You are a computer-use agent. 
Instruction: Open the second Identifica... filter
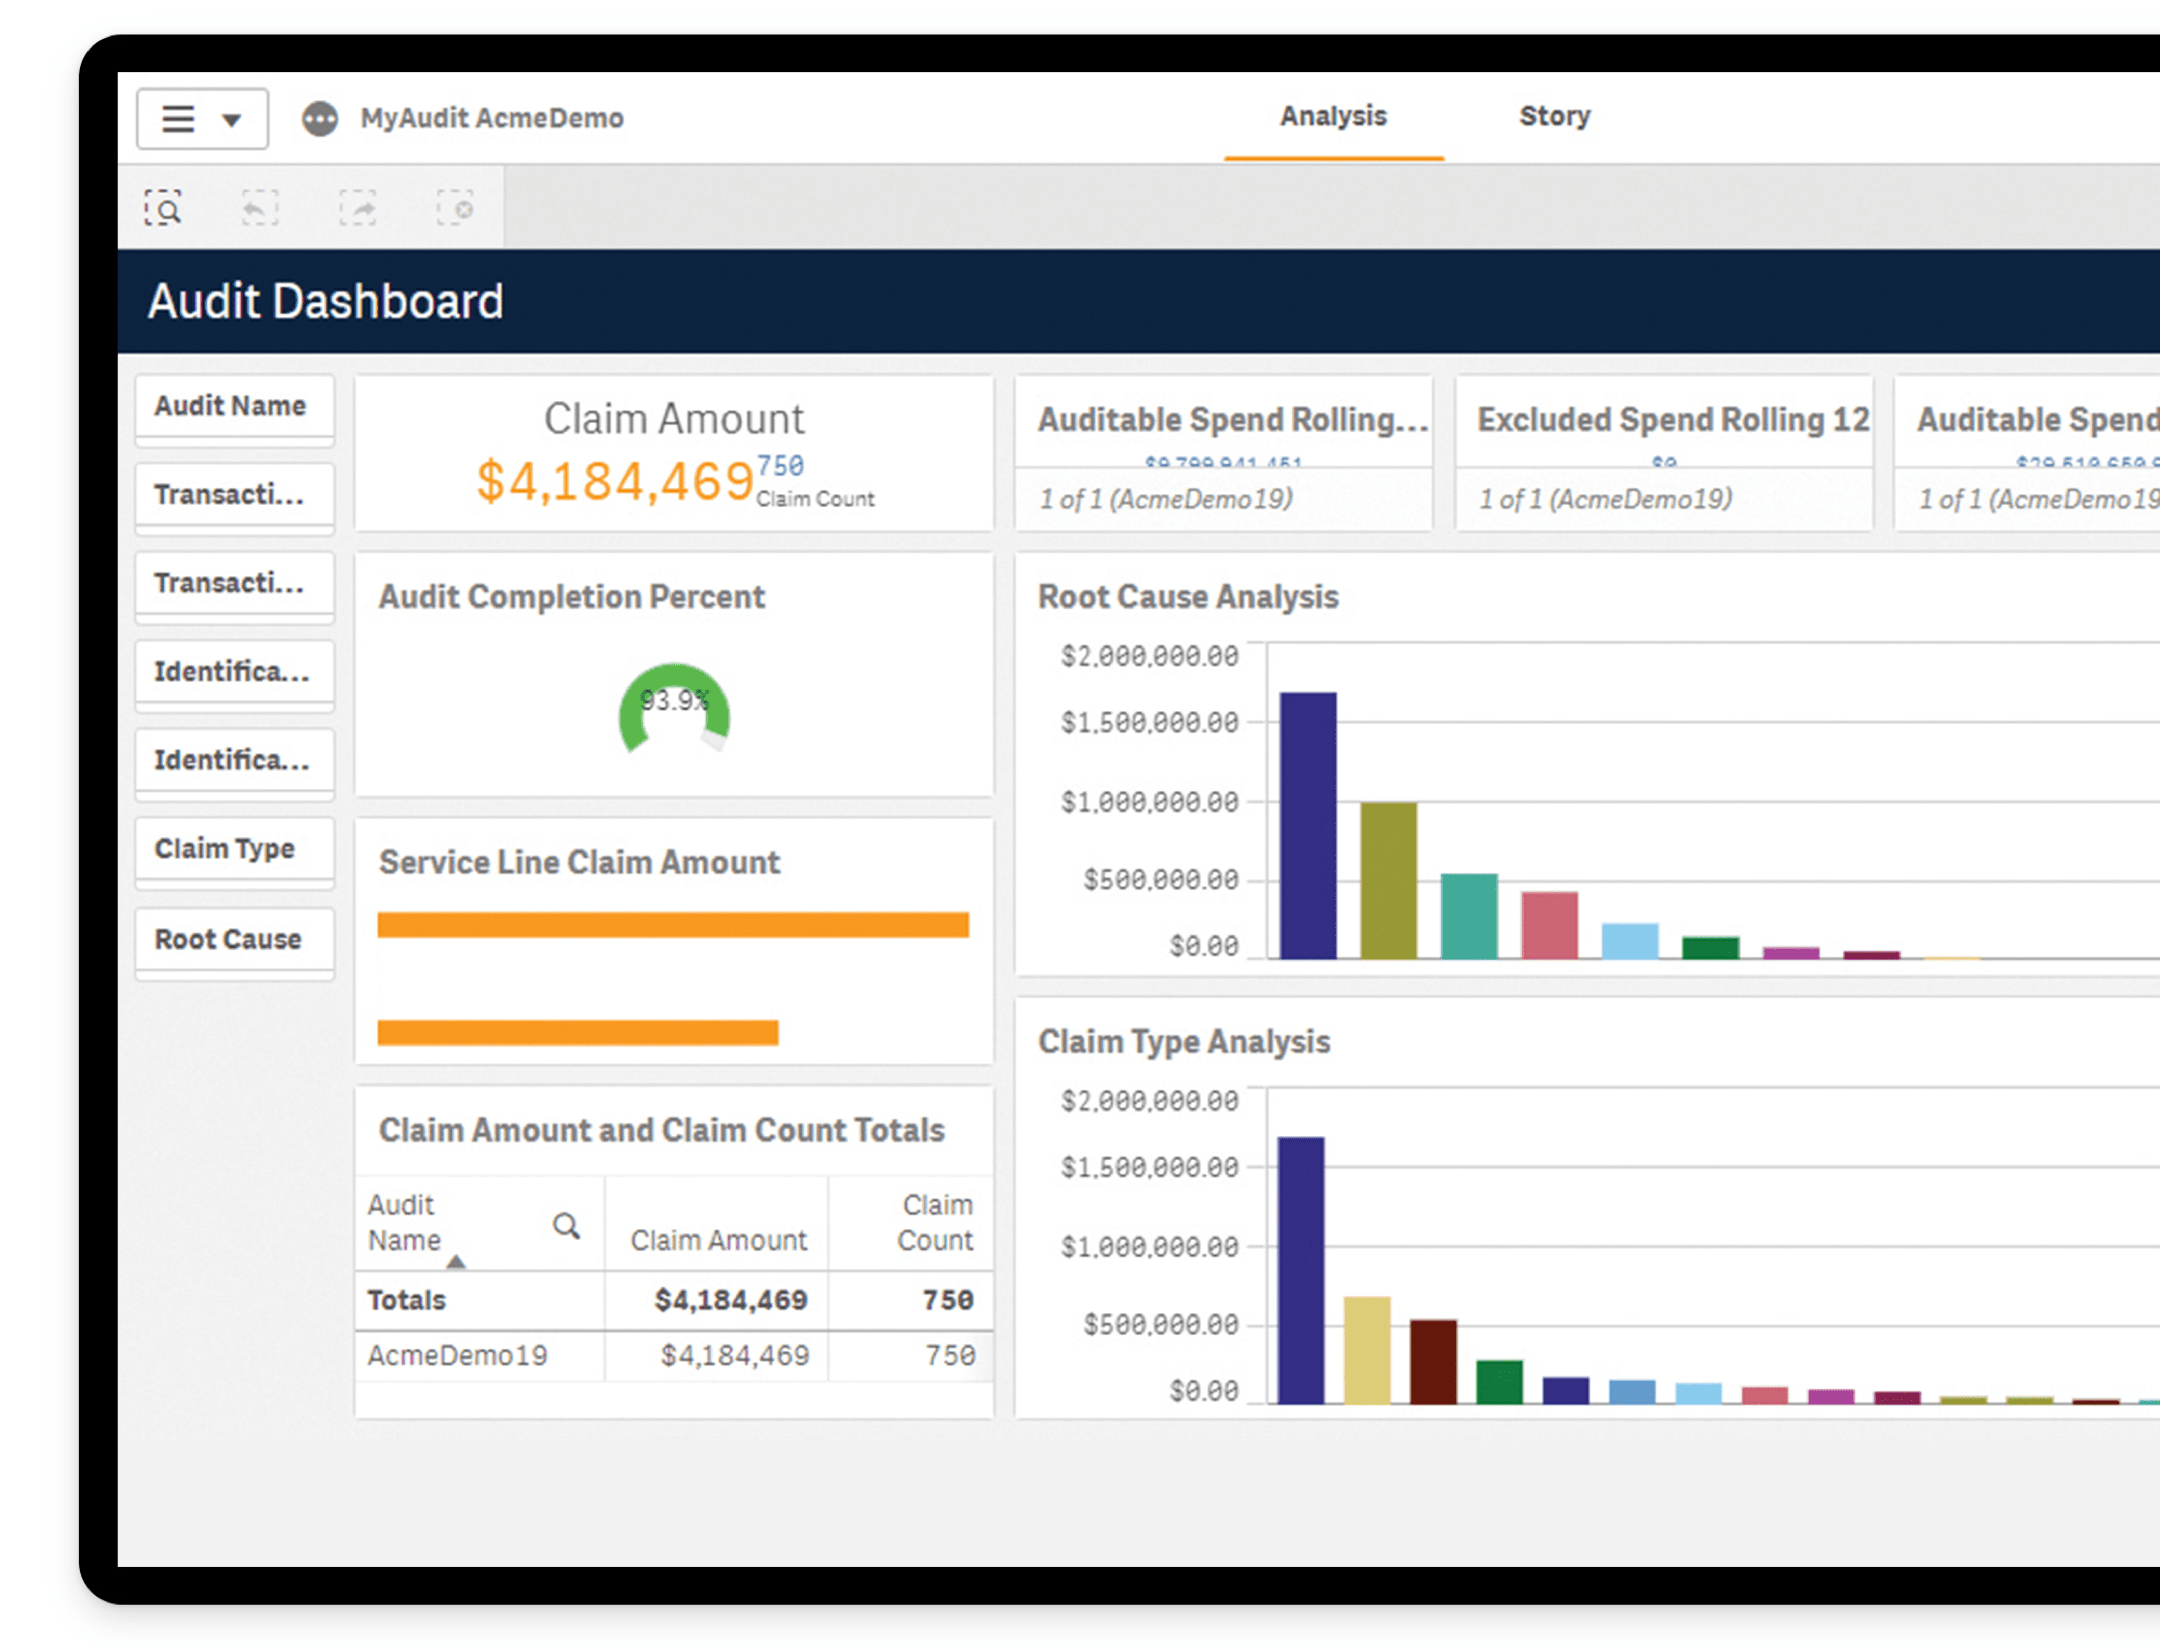(x=235, y=764)
